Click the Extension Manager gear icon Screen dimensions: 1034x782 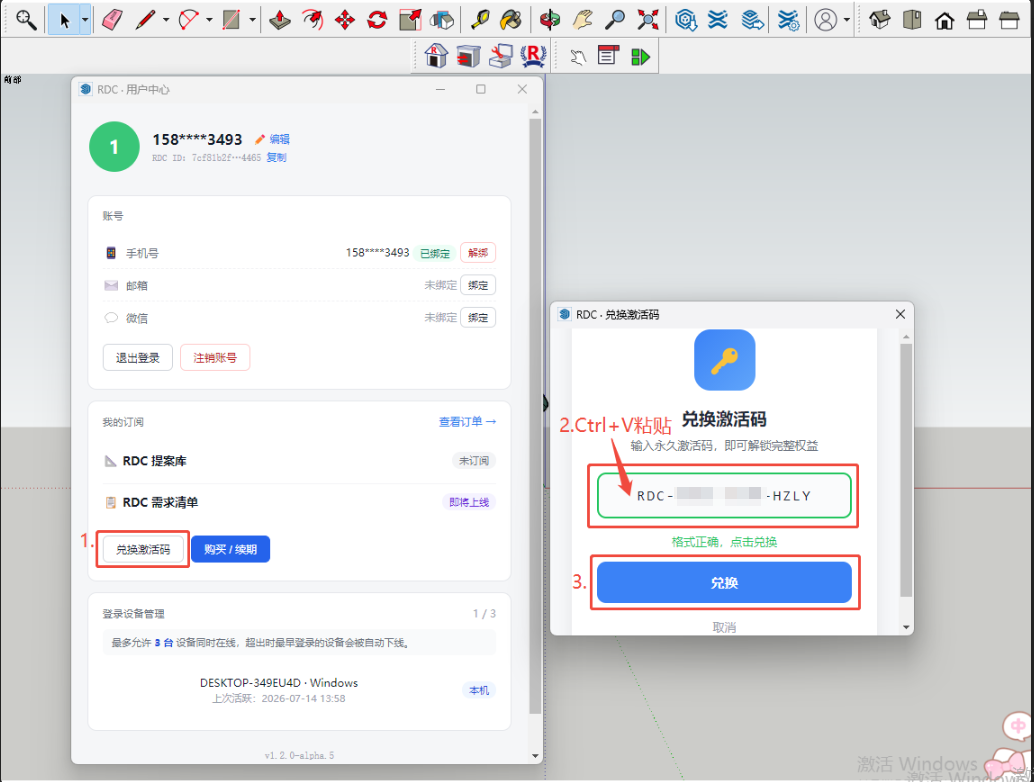point(788,20)
